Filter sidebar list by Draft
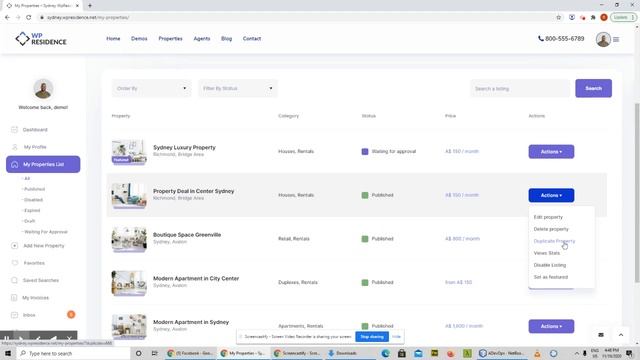This screenshot has width=640, height=360. [x=29, y=221]
